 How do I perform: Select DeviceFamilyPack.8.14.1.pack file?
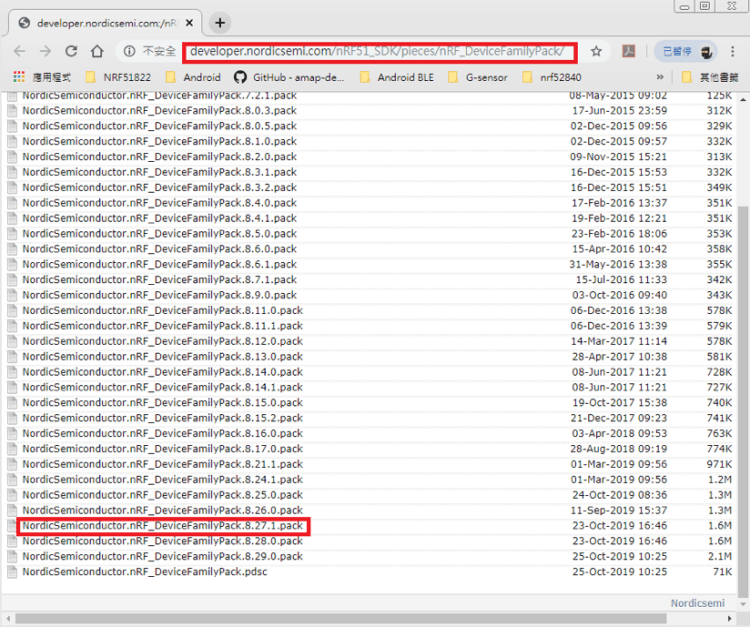coord(163,387)
